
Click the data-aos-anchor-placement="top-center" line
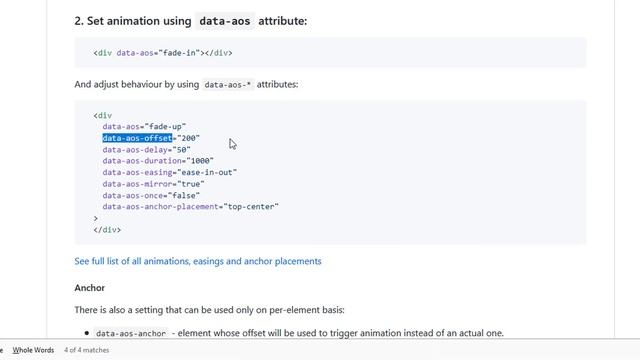pyautogui.click(x=191, y=207)
